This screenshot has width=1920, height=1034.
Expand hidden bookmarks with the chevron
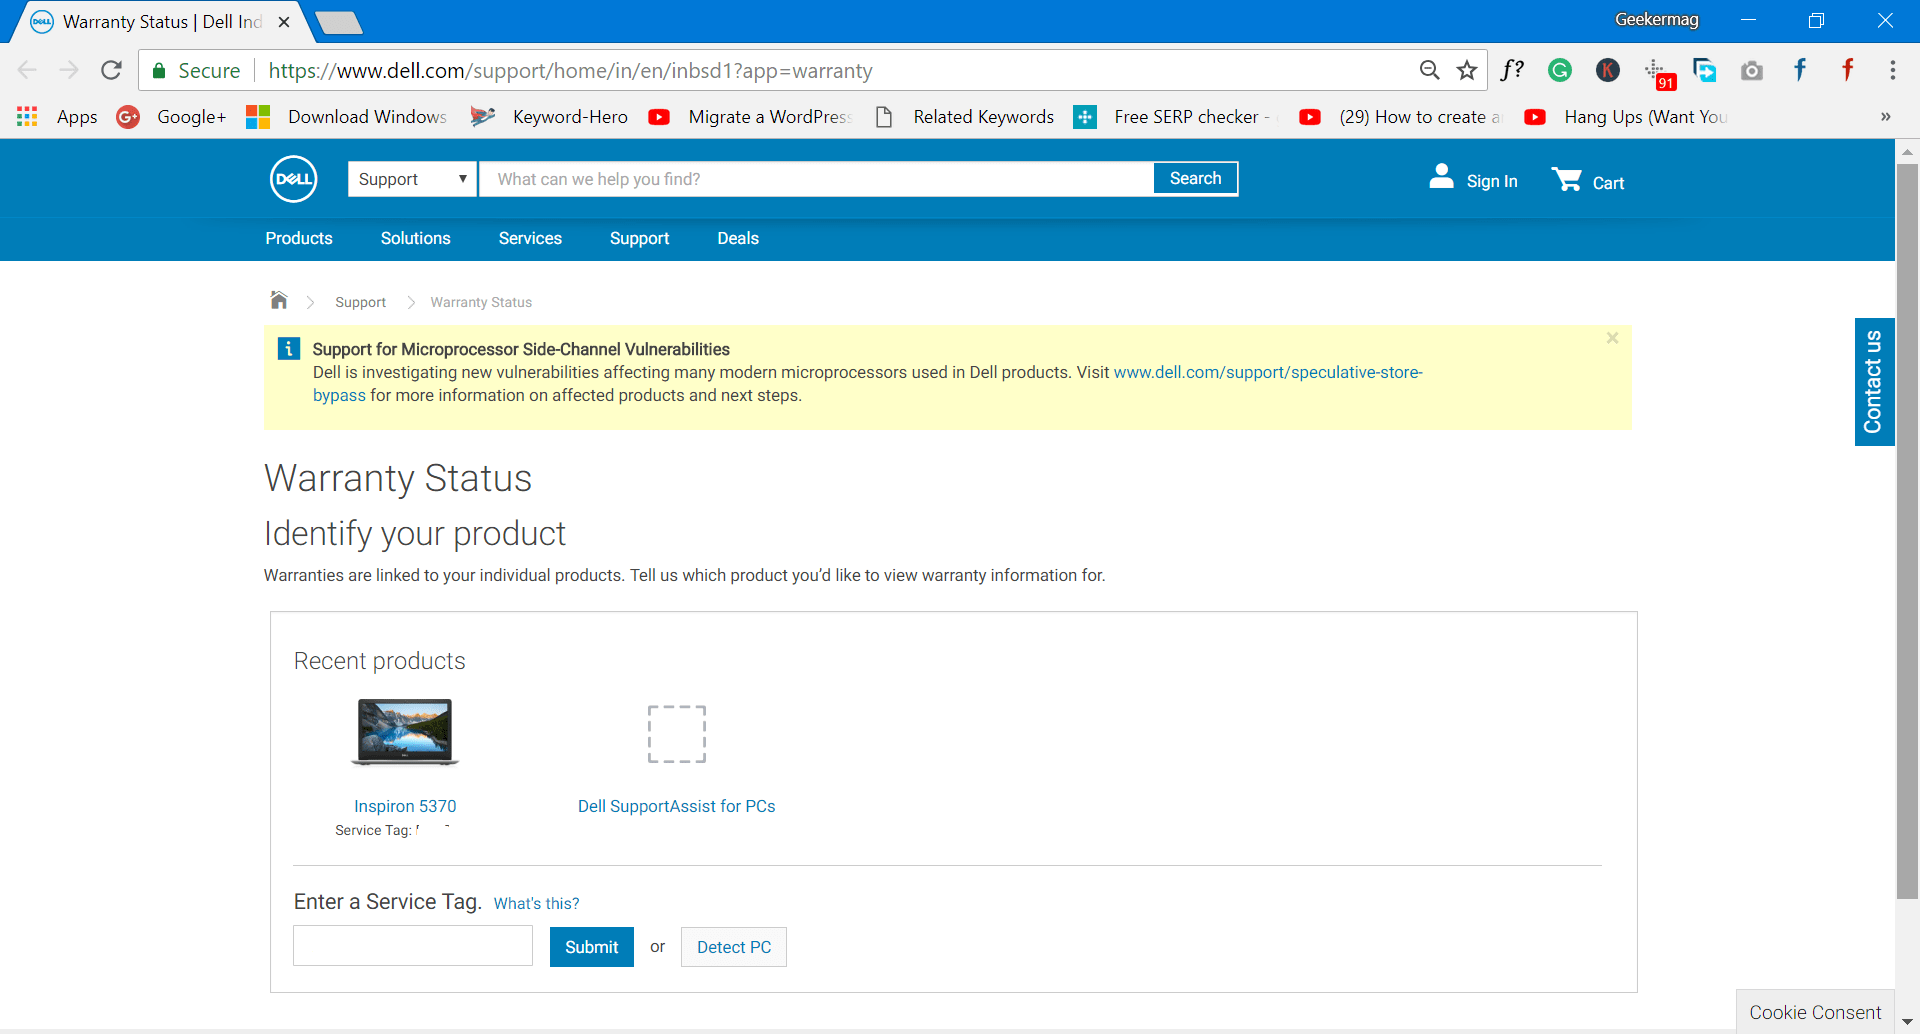1886,117
